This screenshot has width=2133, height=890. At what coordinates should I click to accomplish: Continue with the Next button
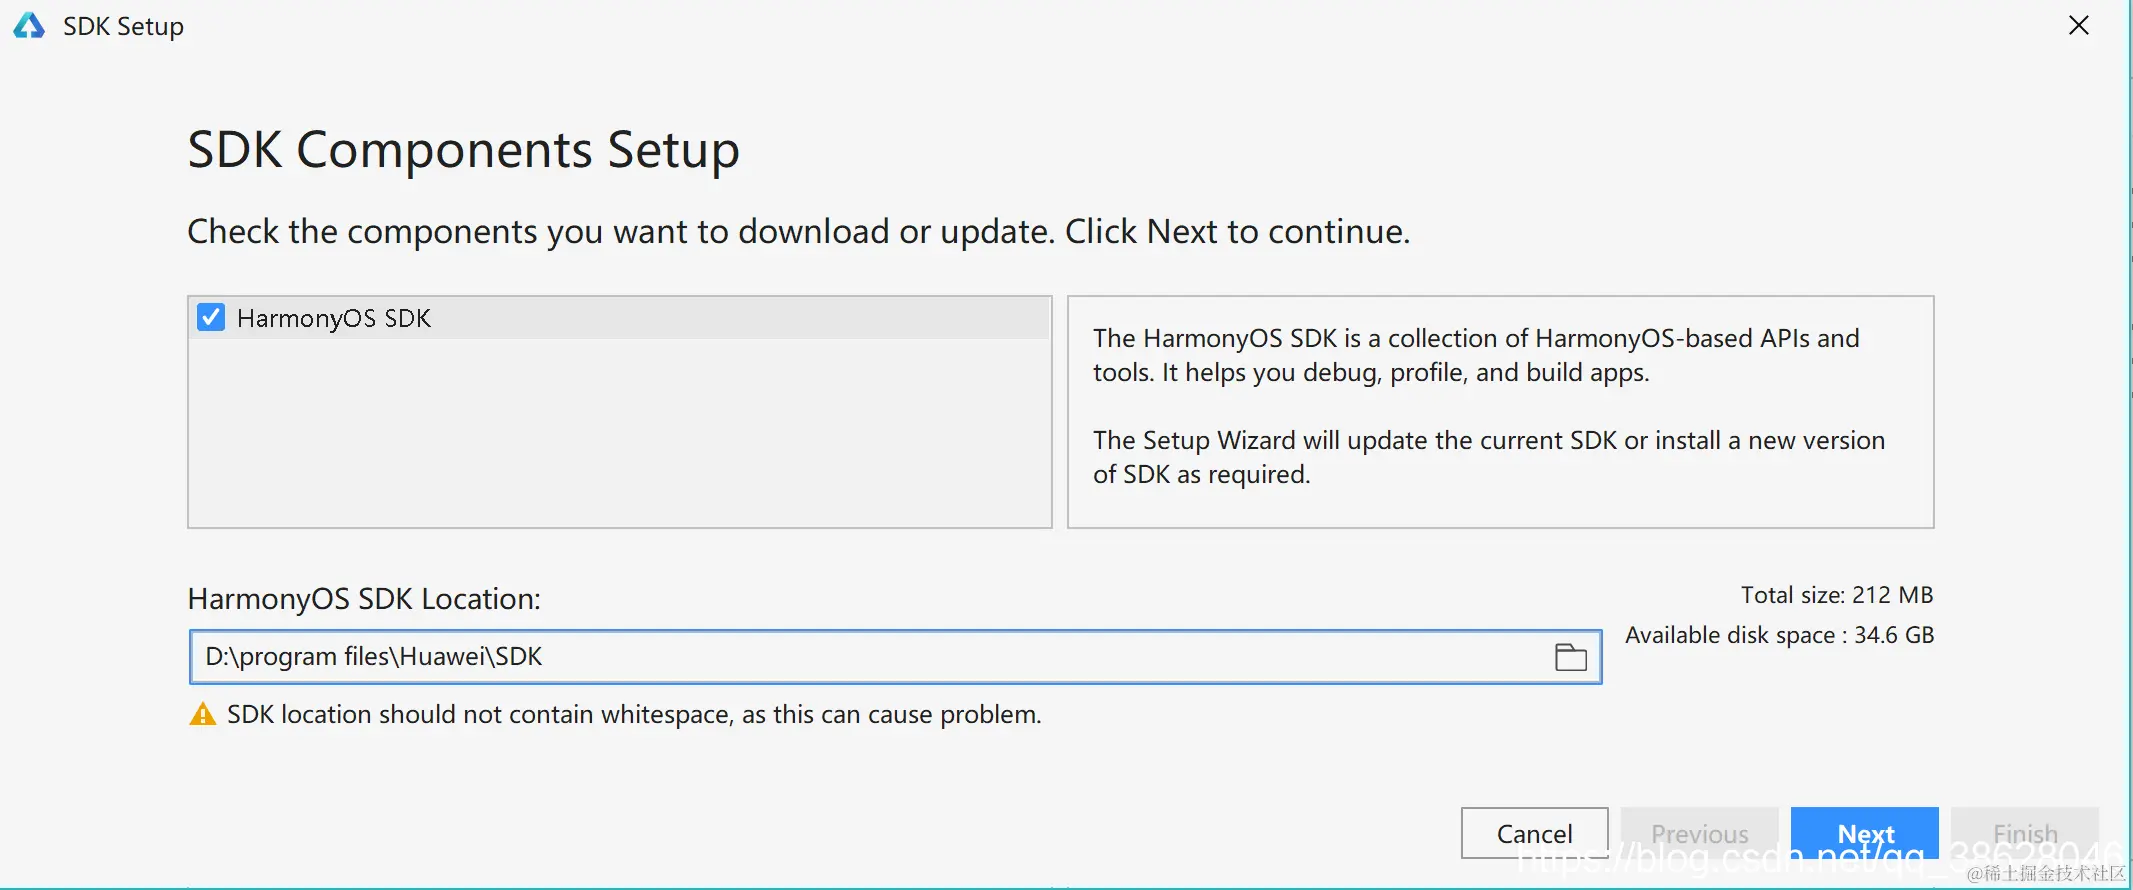[1865, 833]
